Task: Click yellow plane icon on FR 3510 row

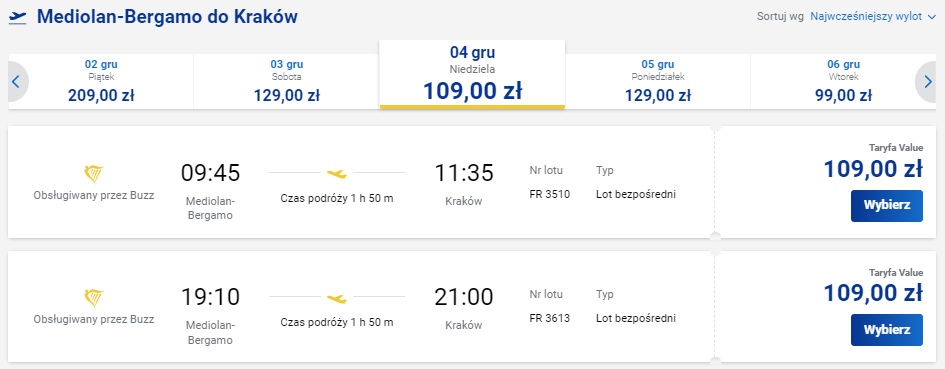Action: pyautogui.click(x=337, y=174)
